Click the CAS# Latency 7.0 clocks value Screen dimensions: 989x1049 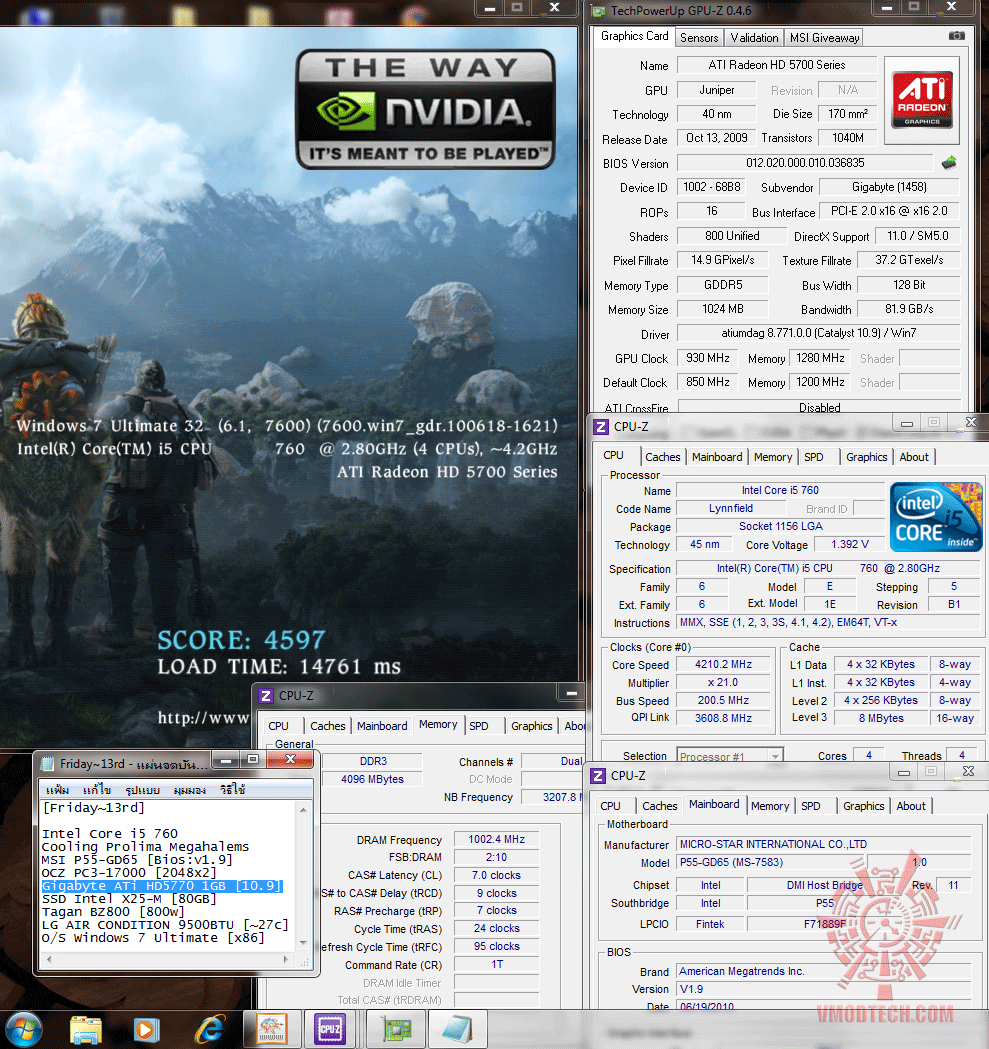(496, 875)
